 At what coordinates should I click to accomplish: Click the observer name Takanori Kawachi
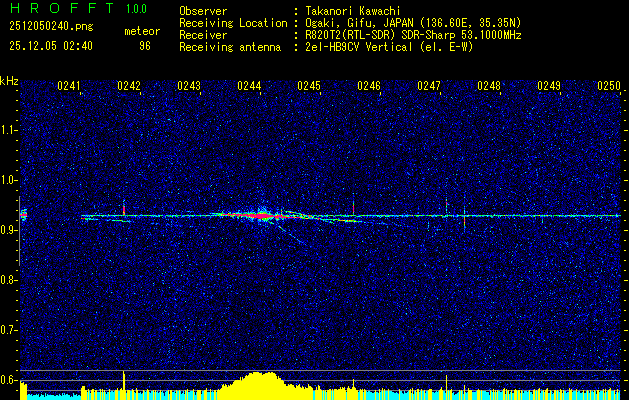pyautogui.click(x=353, y=12)
